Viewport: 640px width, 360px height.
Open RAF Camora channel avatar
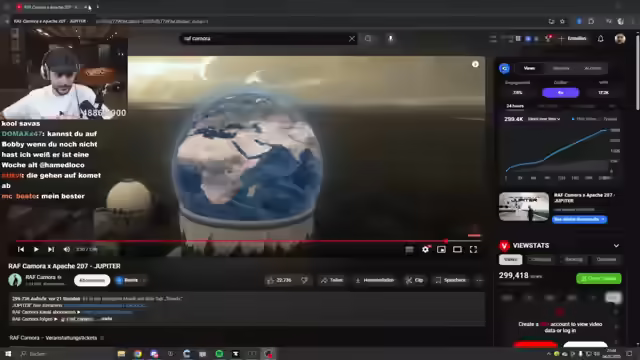15,280
